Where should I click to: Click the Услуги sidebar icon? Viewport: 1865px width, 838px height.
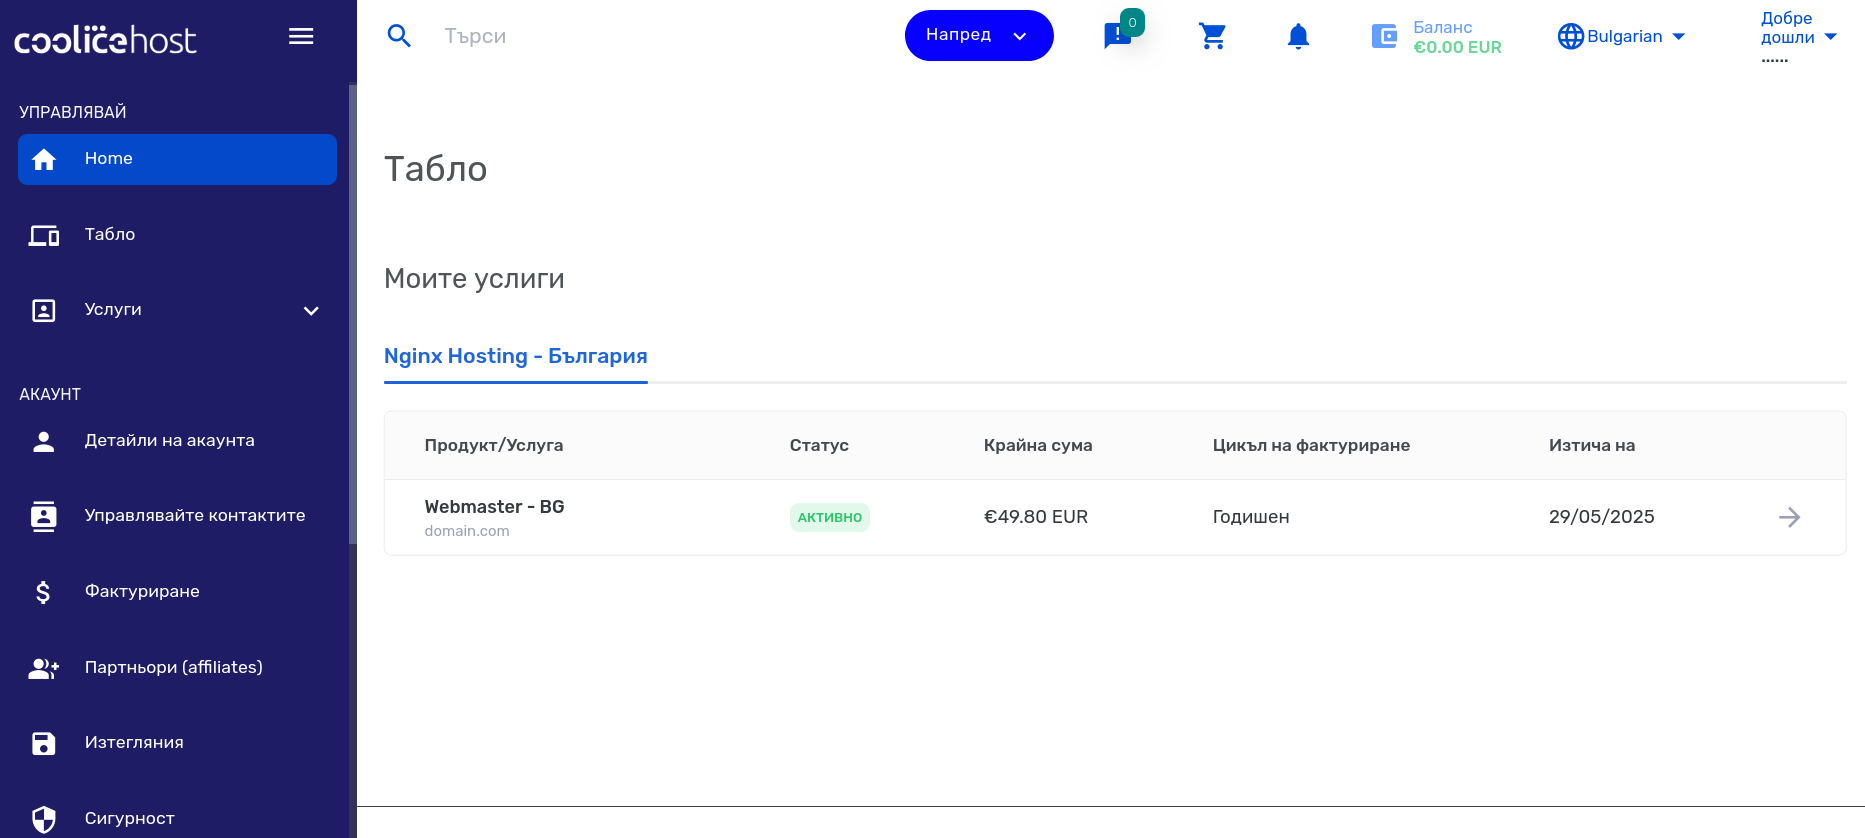44,310
